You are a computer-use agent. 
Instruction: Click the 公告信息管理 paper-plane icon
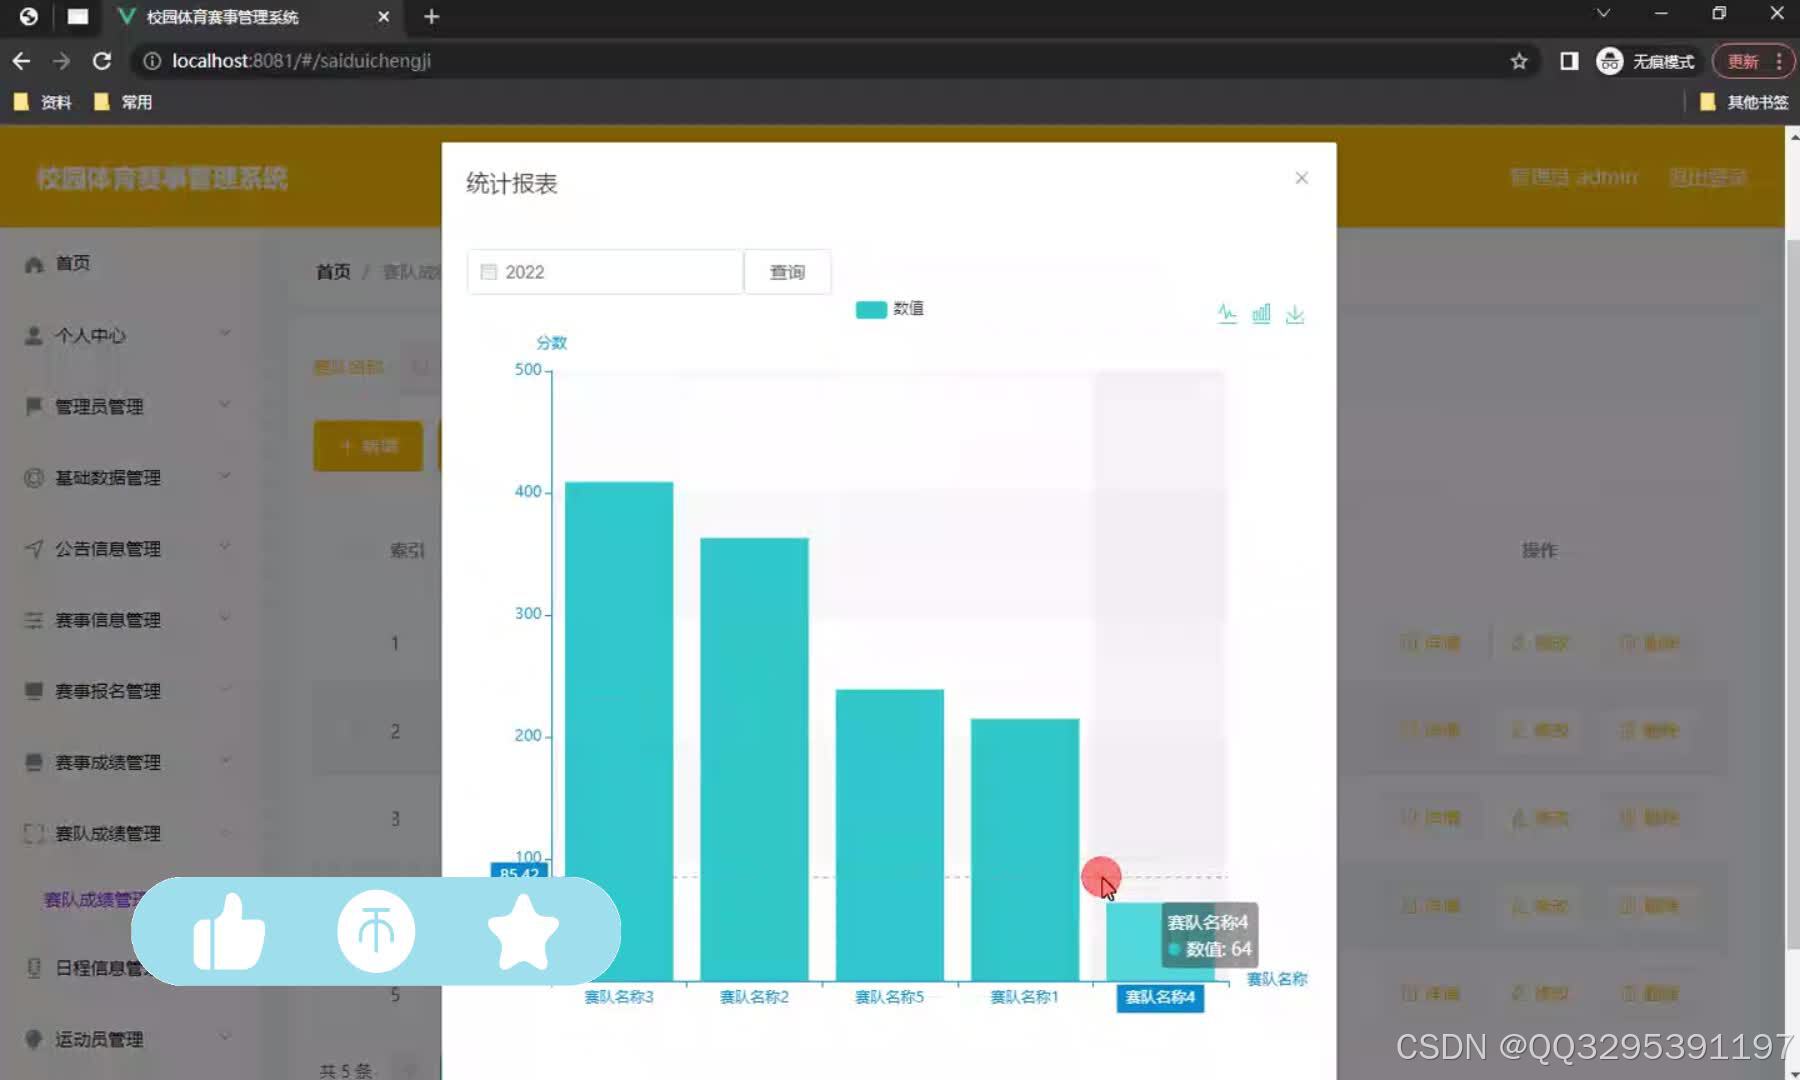(34, 548)
